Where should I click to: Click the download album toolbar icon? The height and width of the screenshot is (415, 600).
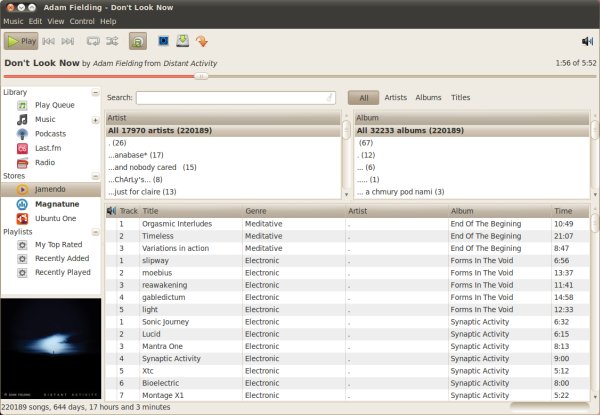click(182, 41)
